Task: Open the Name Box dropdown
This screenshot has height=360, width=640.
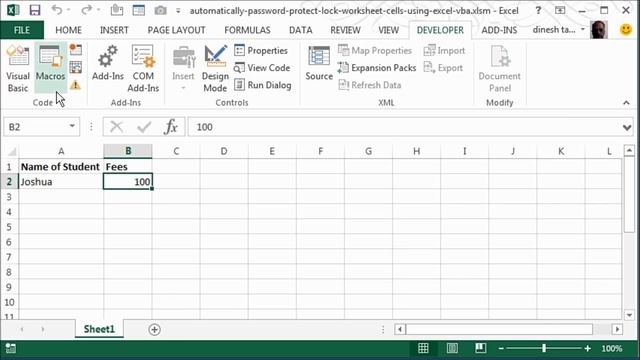Action: tap(72, 126)
